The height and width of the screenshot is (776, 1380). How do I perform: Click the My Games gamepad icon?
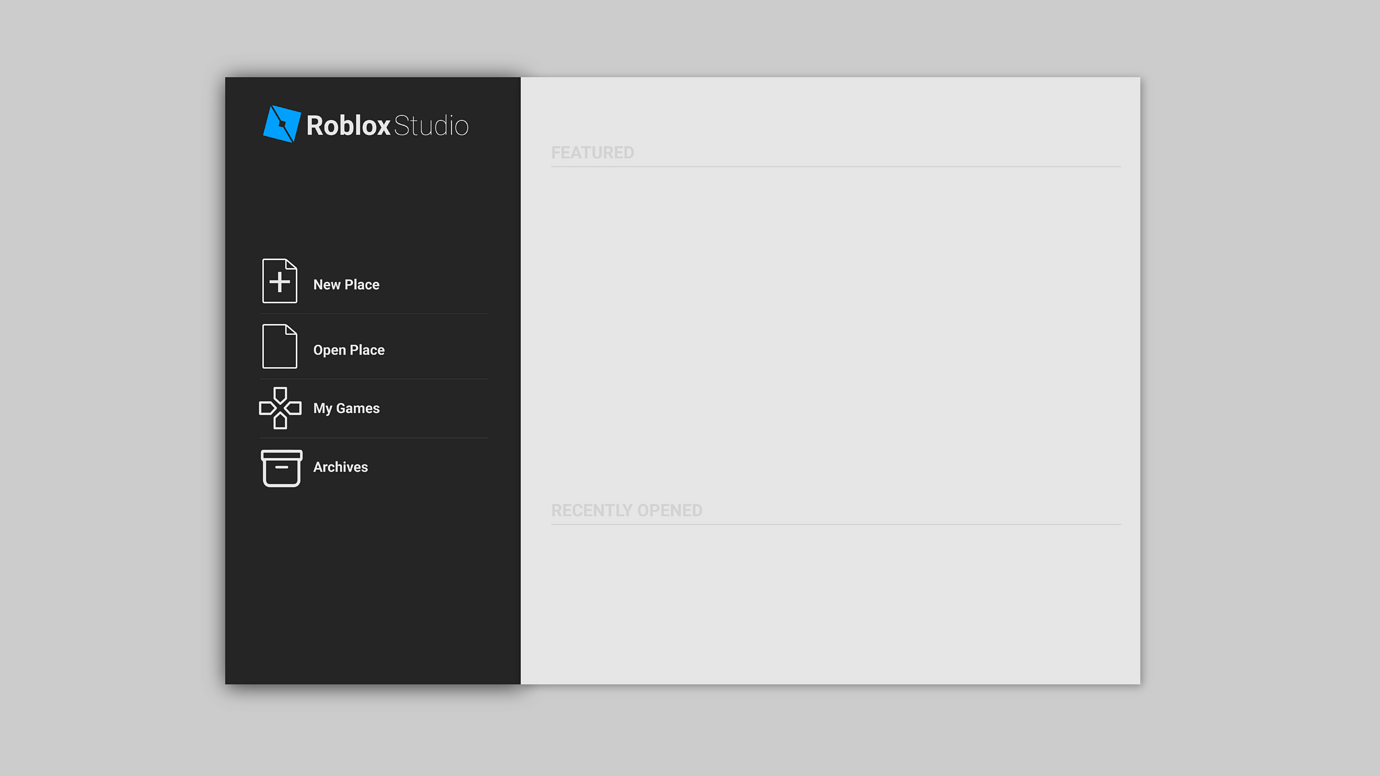(280, 408)
